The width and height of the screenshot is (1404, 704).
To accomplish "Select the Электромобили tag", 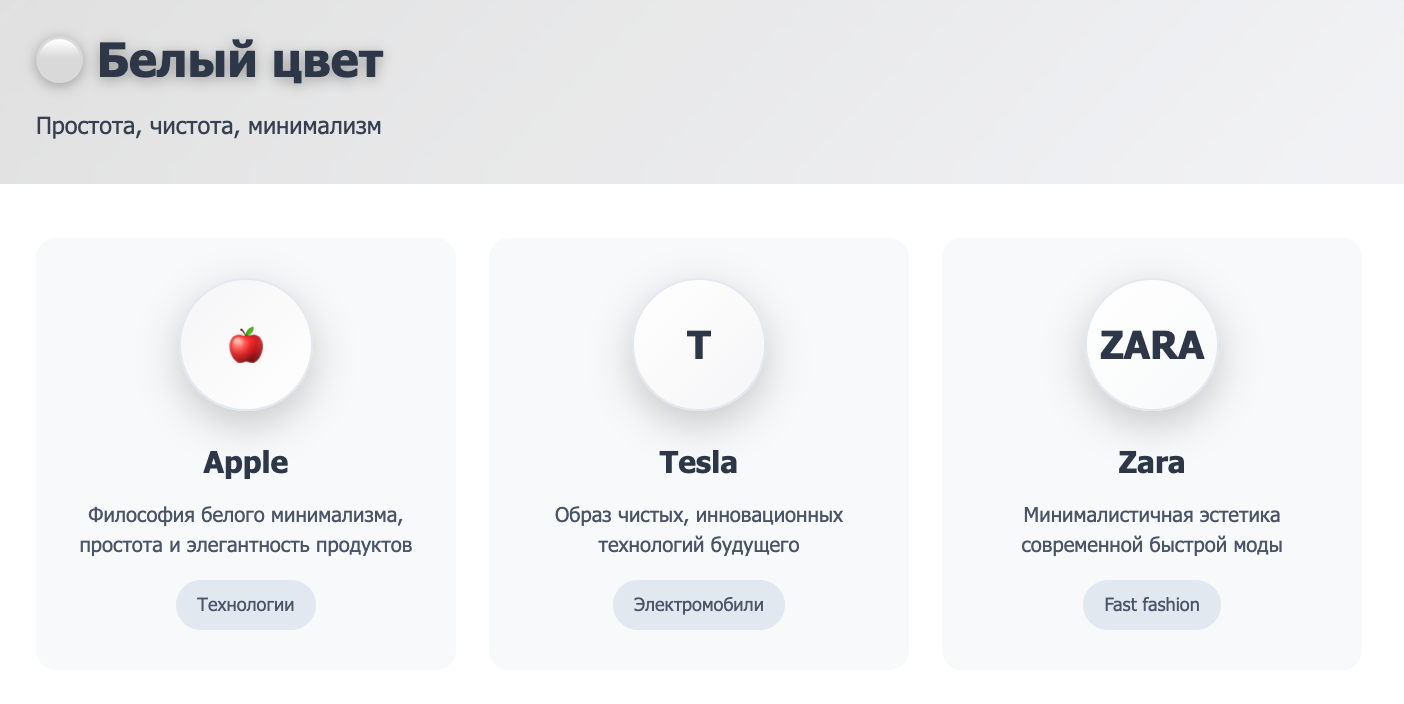I will click(699, 605).
